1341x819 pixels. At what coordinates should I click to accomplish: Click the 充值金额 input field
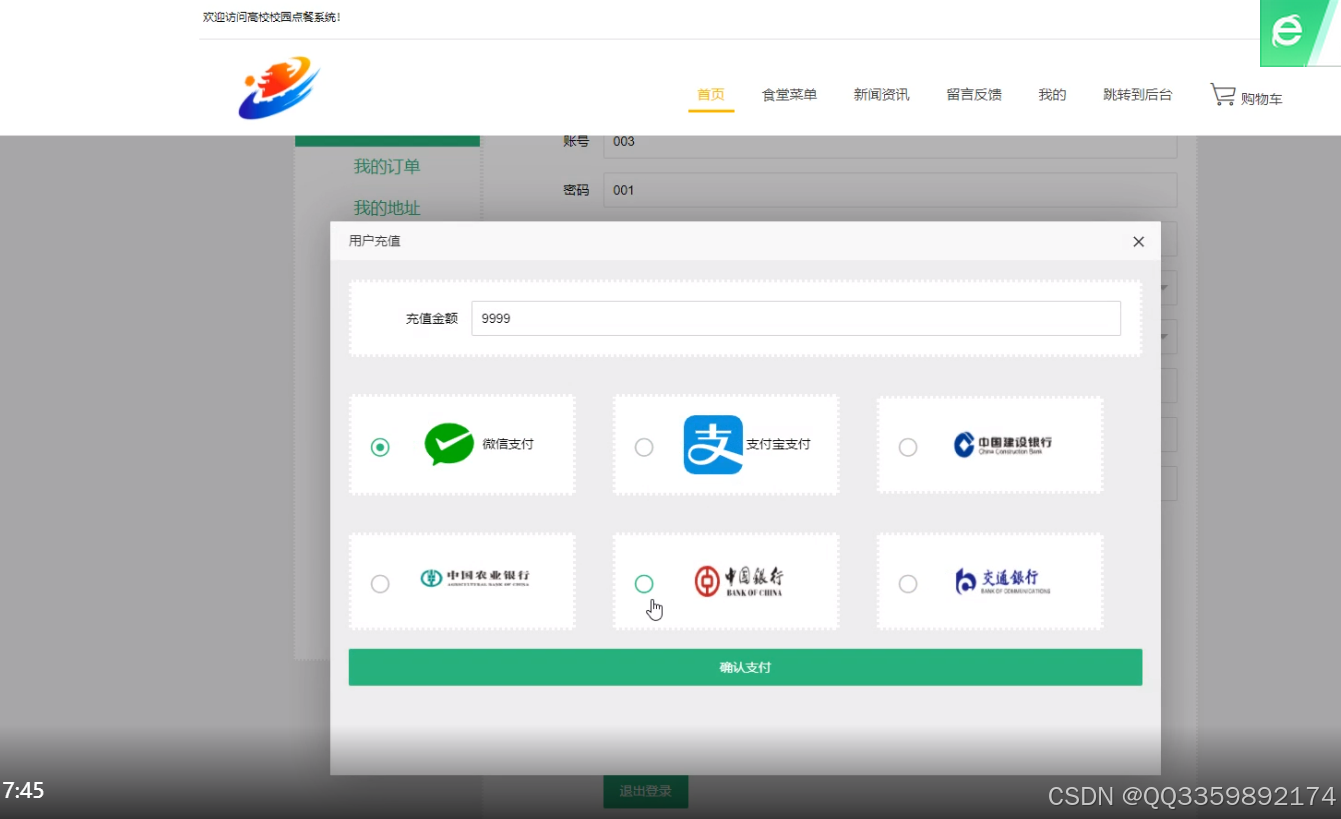coord(796,318)
